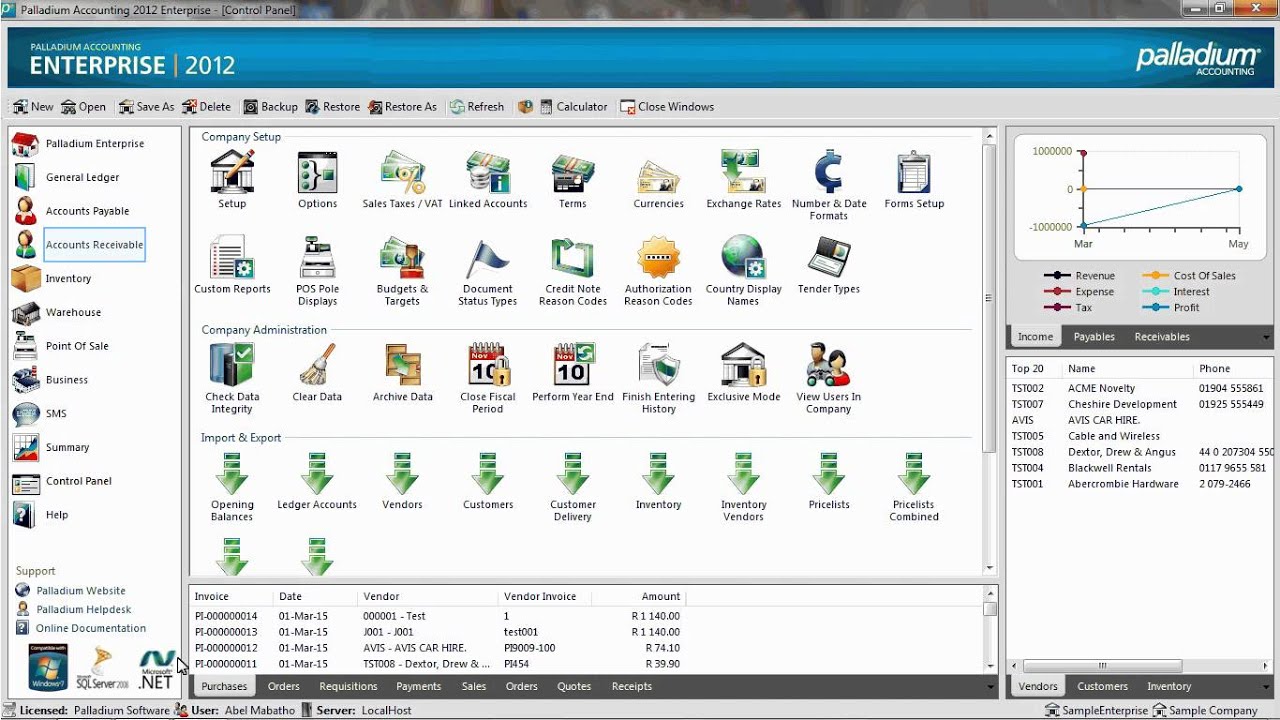Switch to the Receipts tab
1280x720 pixels.
pos(631,686)
